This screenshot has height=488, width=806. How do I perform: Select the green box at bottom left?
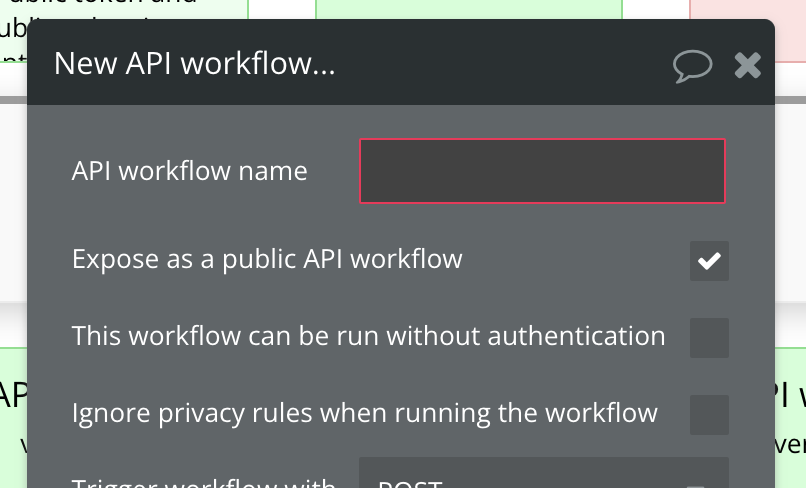pos(12,420)
